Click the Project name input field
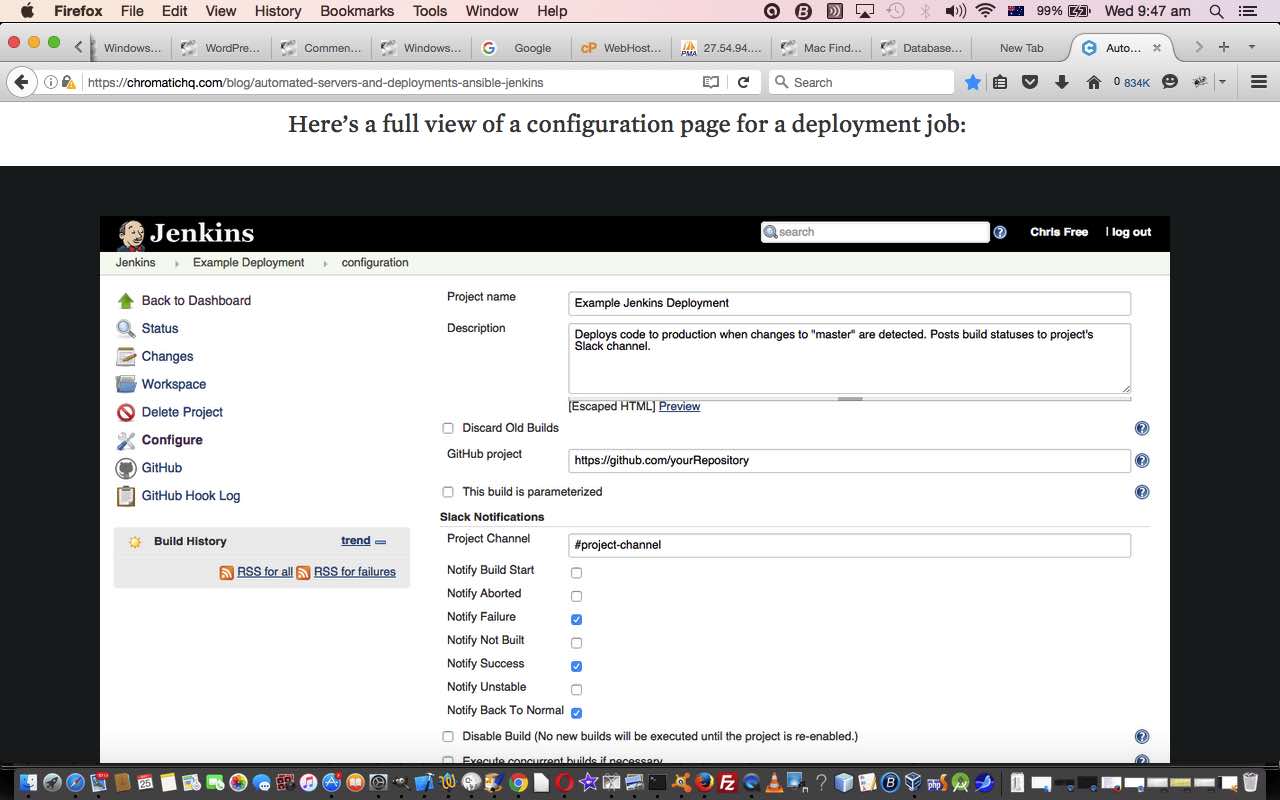 click(x=849, y=303)
